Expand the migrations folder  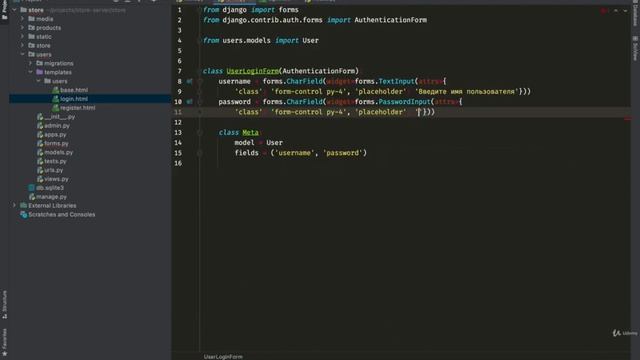point(31,63)
